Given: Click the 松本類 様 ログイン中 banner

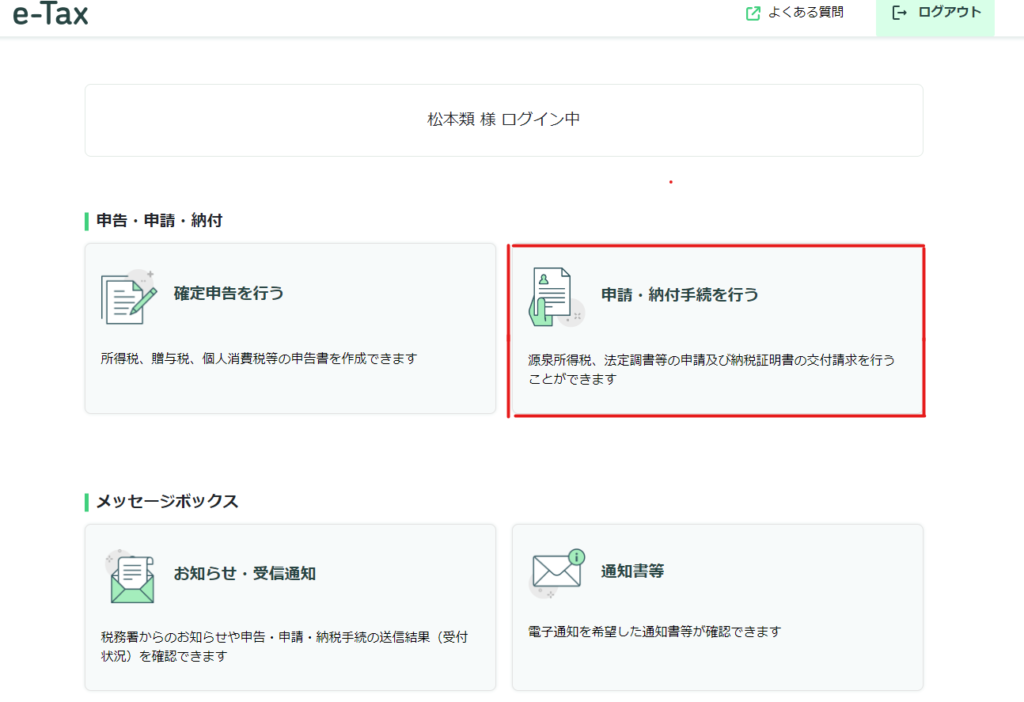Looking at the screenshot, I should click(x=503, y=120).
